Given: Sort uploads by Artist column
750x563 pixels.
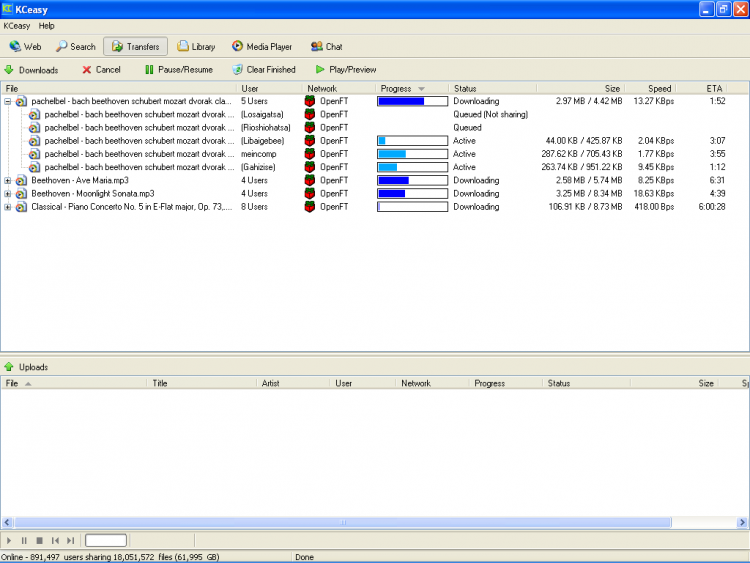Looking at the screenshot, I should 293,383.
